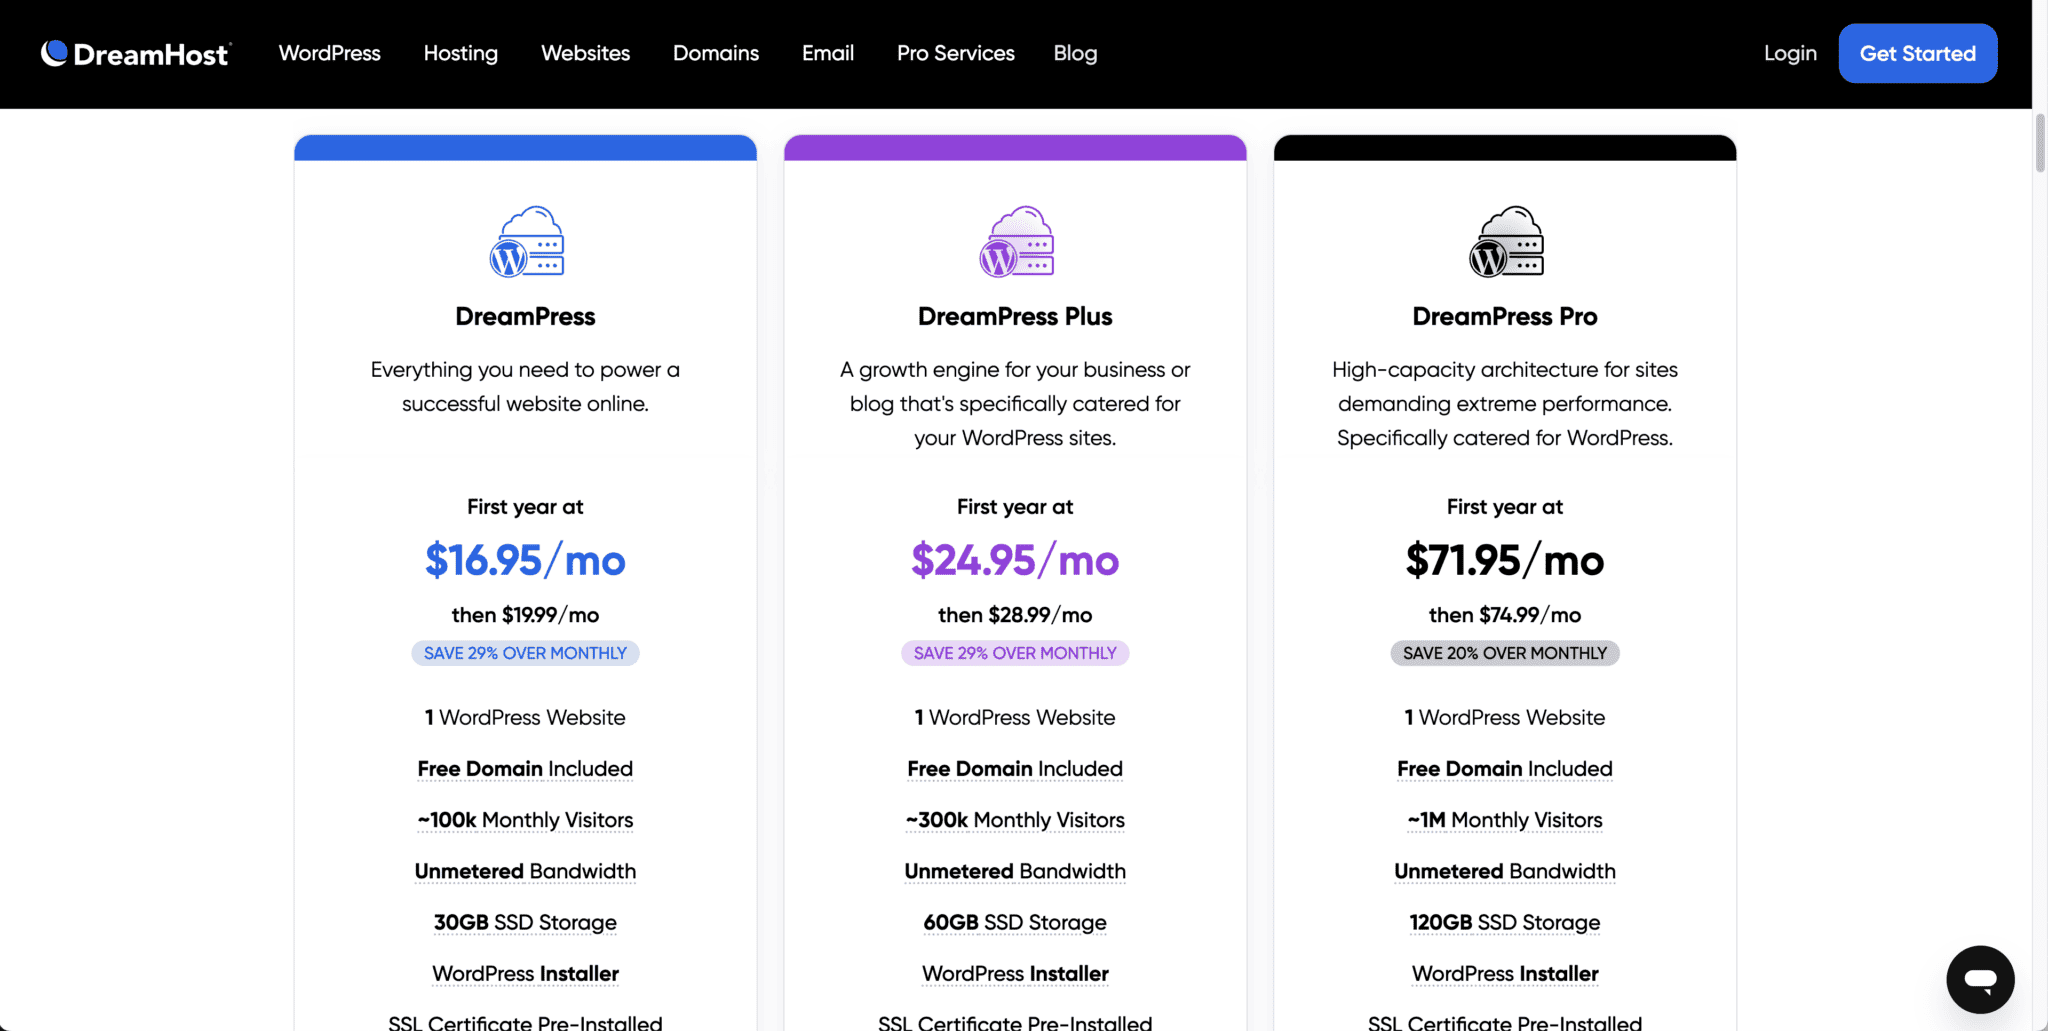Select the DreamPress Plus plan title
Image resolution: width=2048 pixels, height=1031 pixels.
pos(1015,316)
